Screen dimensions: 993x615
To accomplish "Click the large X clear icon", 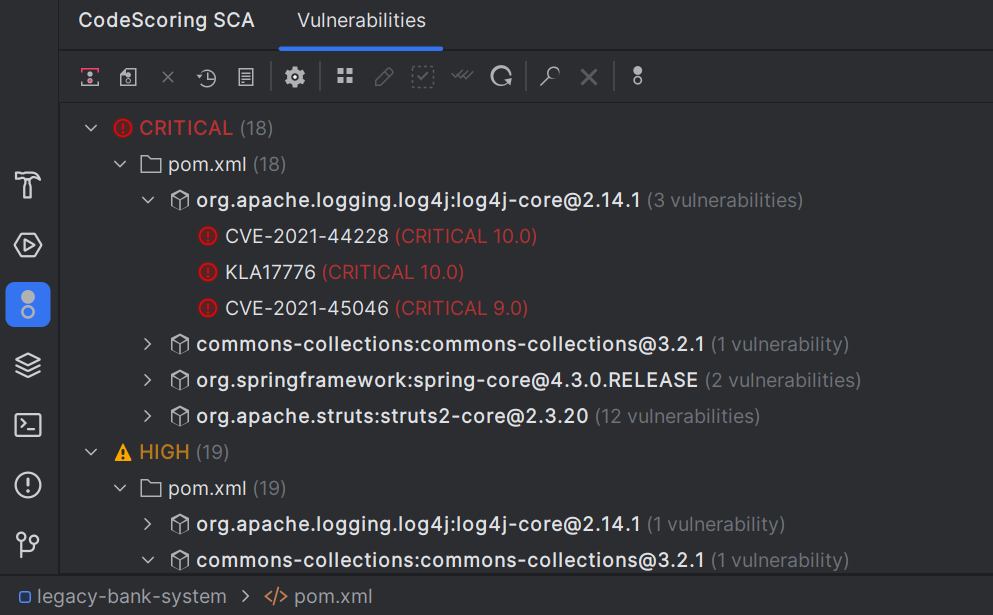I will click(589, 77).
